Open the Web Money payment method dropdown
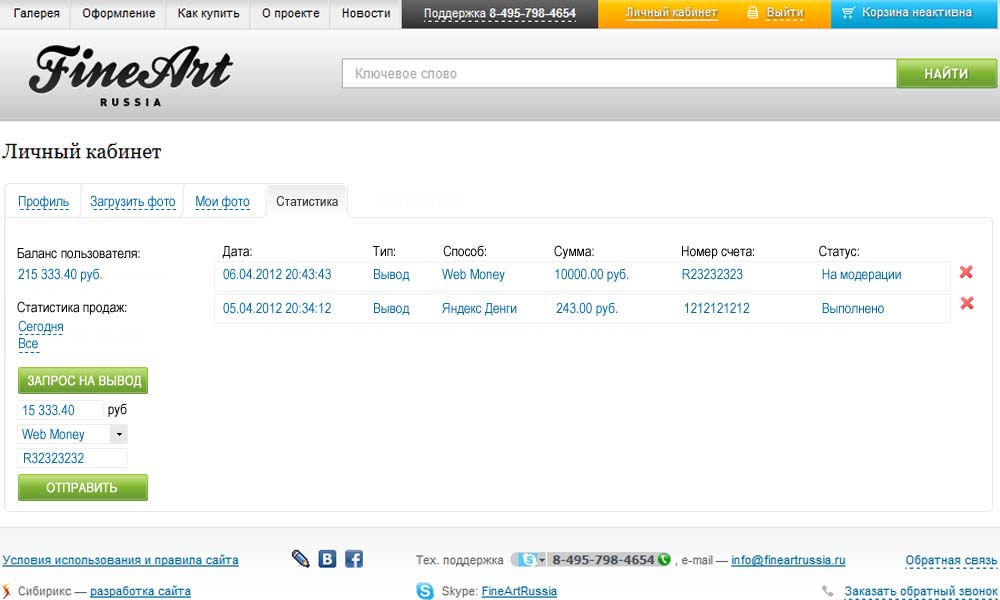The height and width of the screenshot is (600, 1000). point(119,434)
